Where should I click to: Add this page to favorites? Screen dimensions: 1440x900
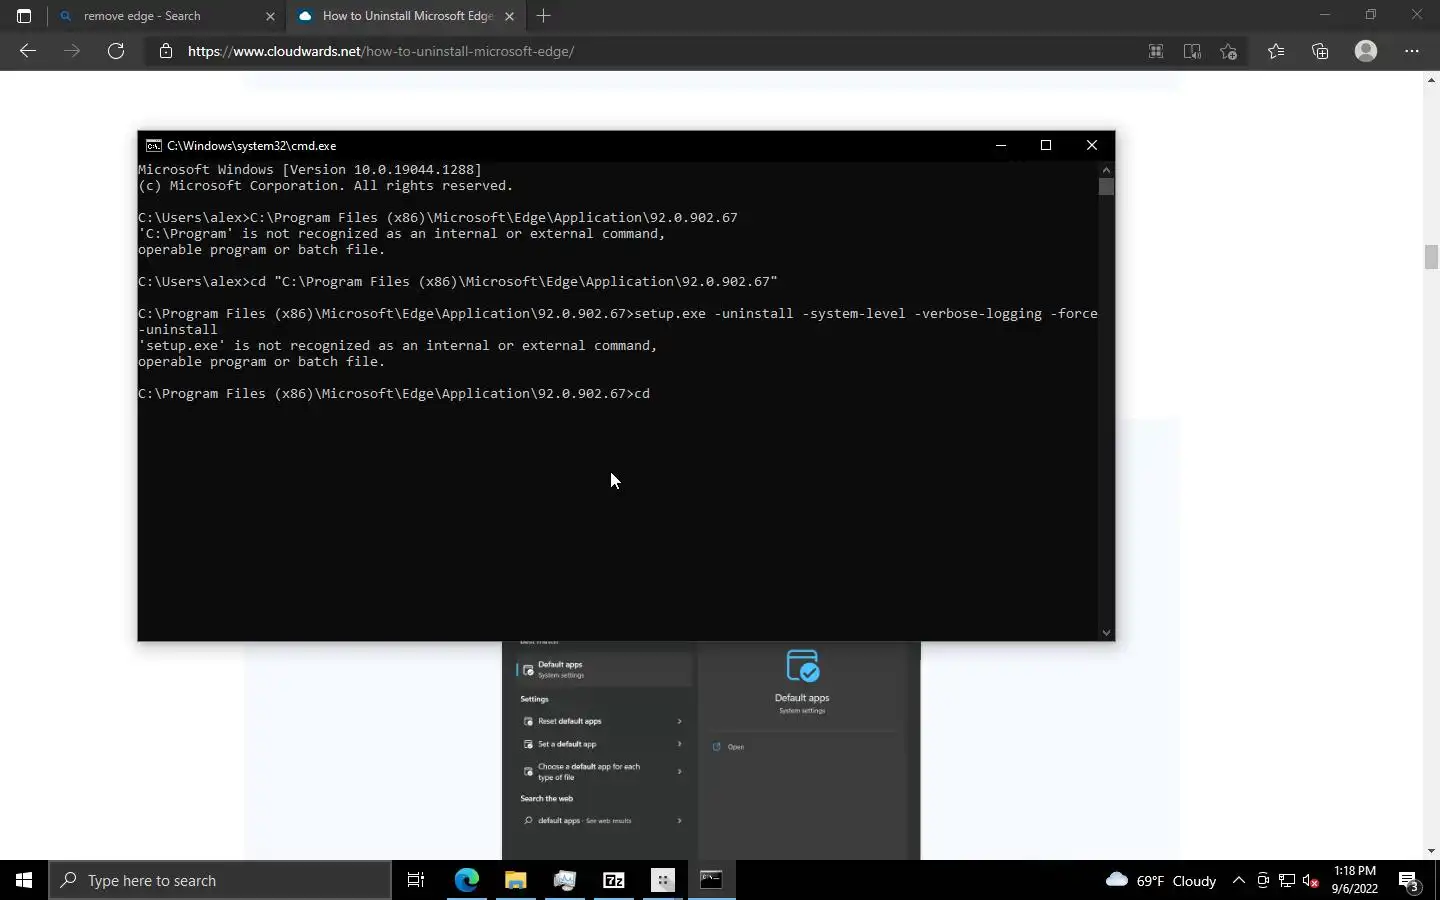[x=1229, y=51]
